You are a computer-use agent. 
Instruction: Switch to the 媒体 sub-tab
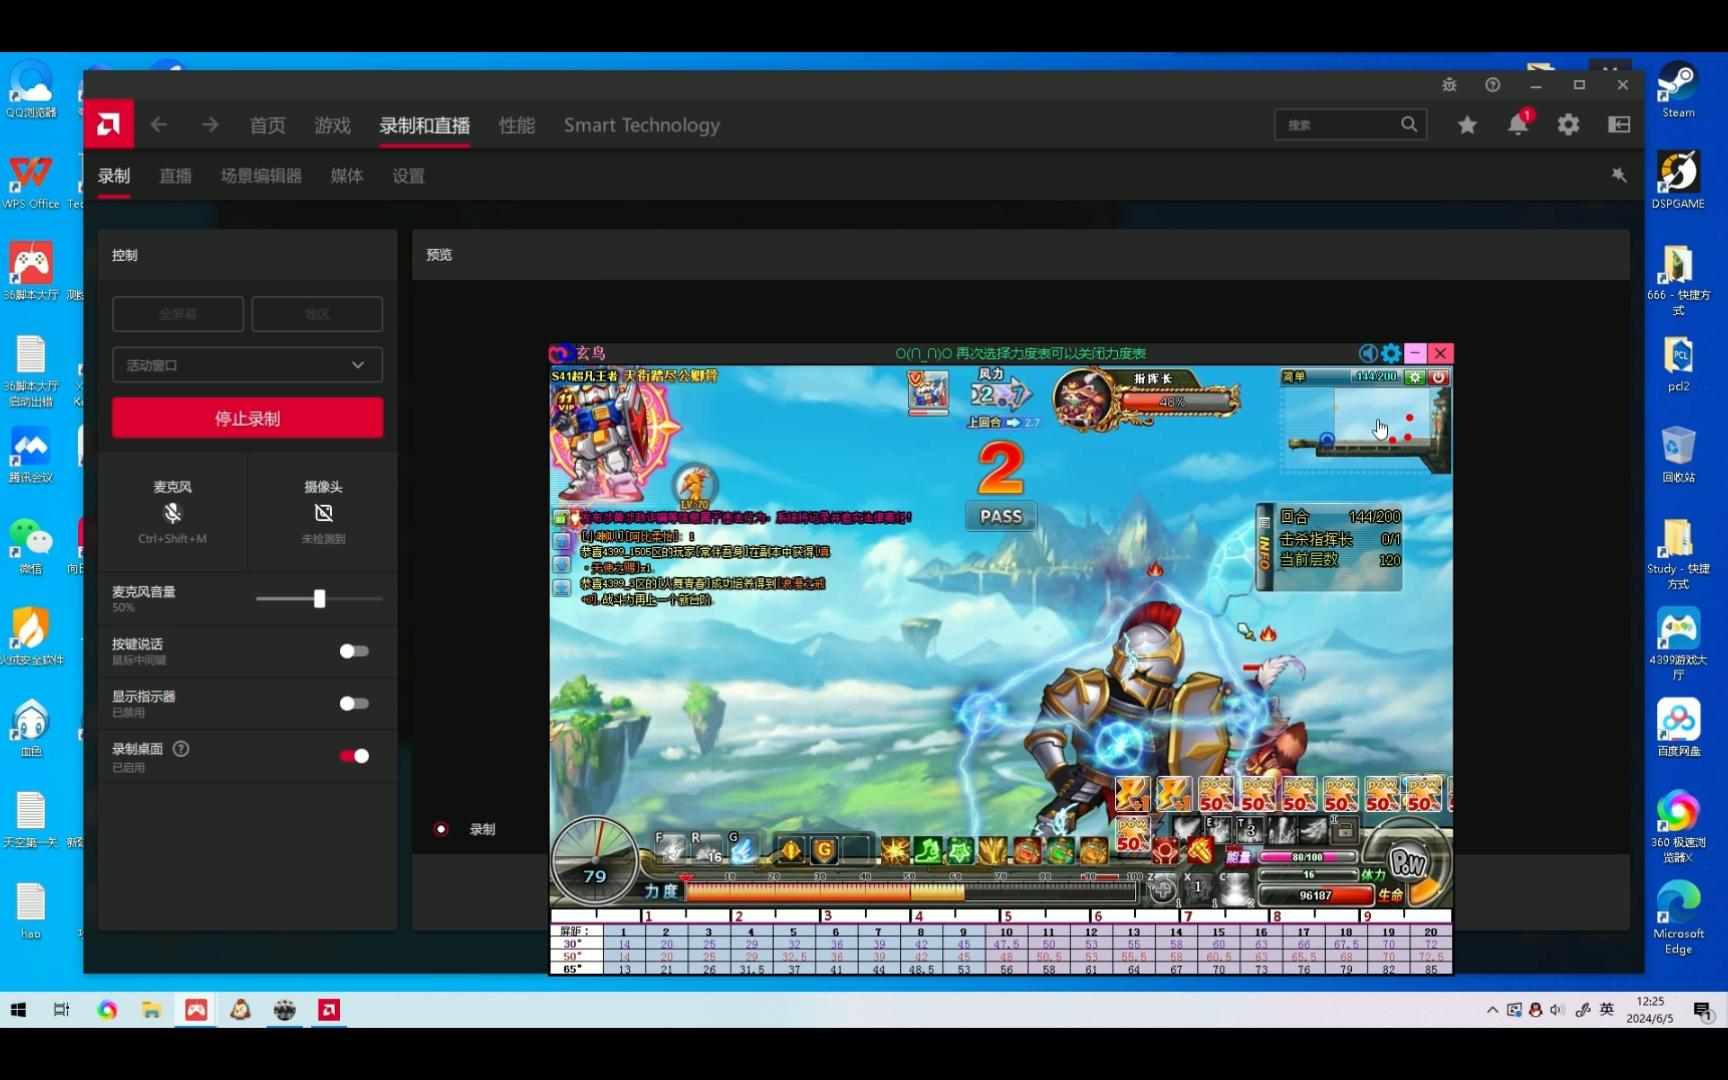tap(347, 176)
